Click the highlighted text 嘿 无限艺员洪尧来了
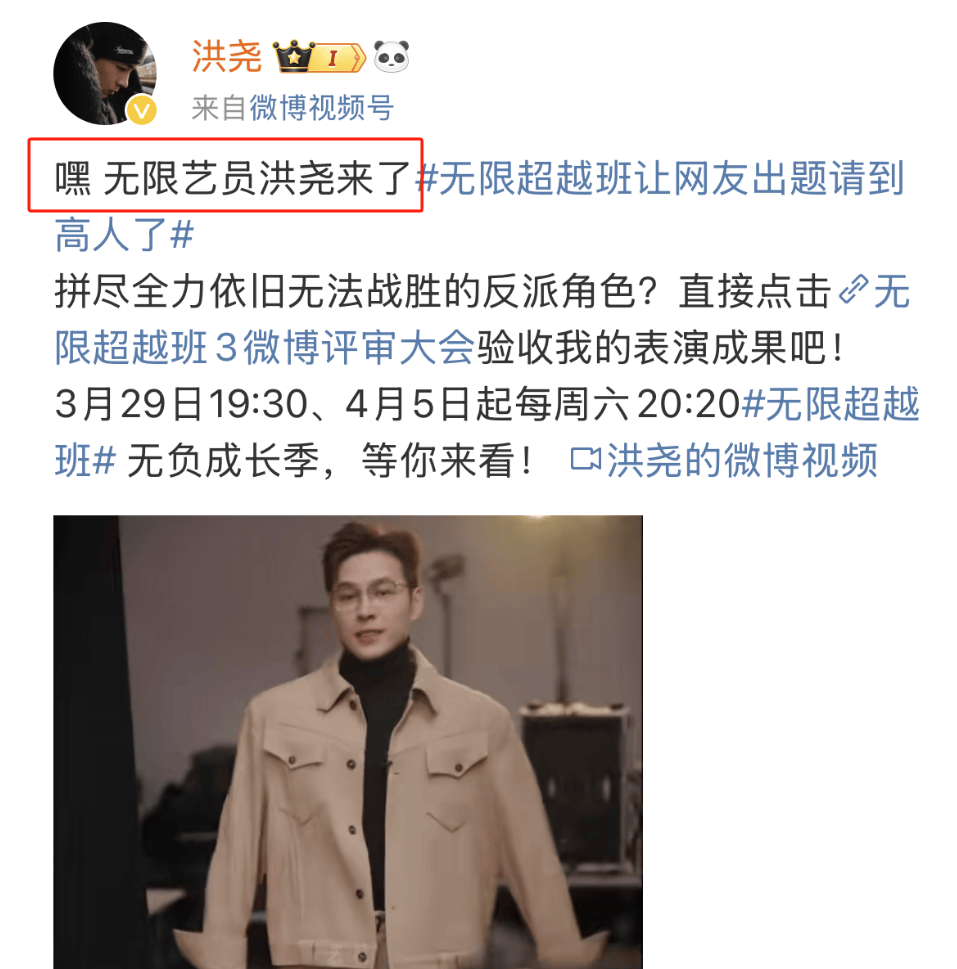 coord(232,179)
